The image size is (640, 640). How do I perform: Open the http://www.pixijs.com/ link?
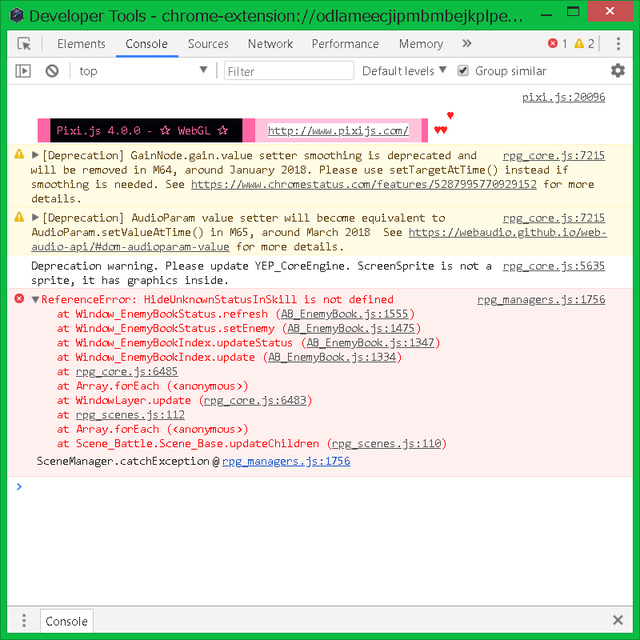(x=338, y=131)
